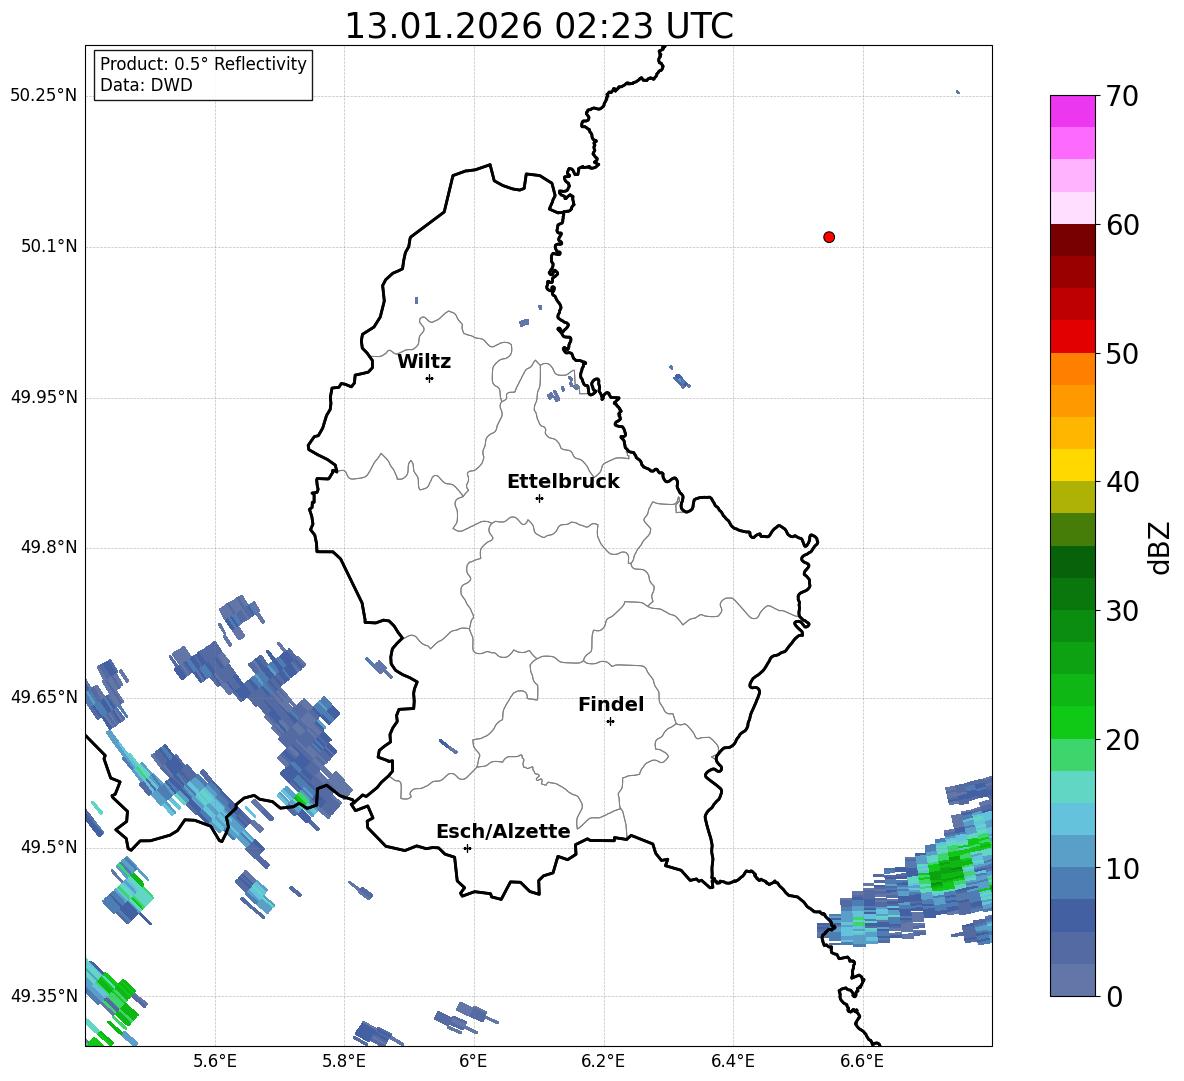Click the 10 value on colorbar
Screen dimensions: 1184x1081
click(x=1122, y=868)
